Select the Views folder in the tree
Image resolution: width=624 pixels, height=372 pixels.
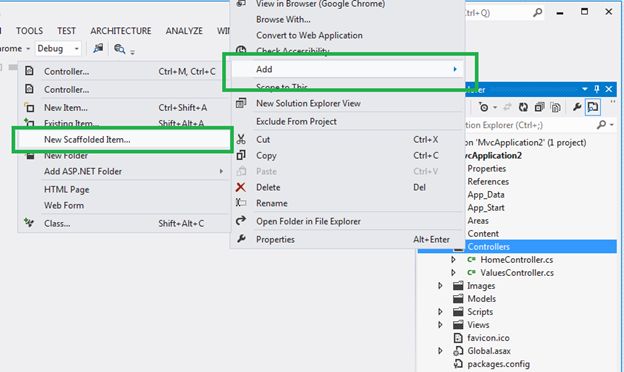pos(478,325)
